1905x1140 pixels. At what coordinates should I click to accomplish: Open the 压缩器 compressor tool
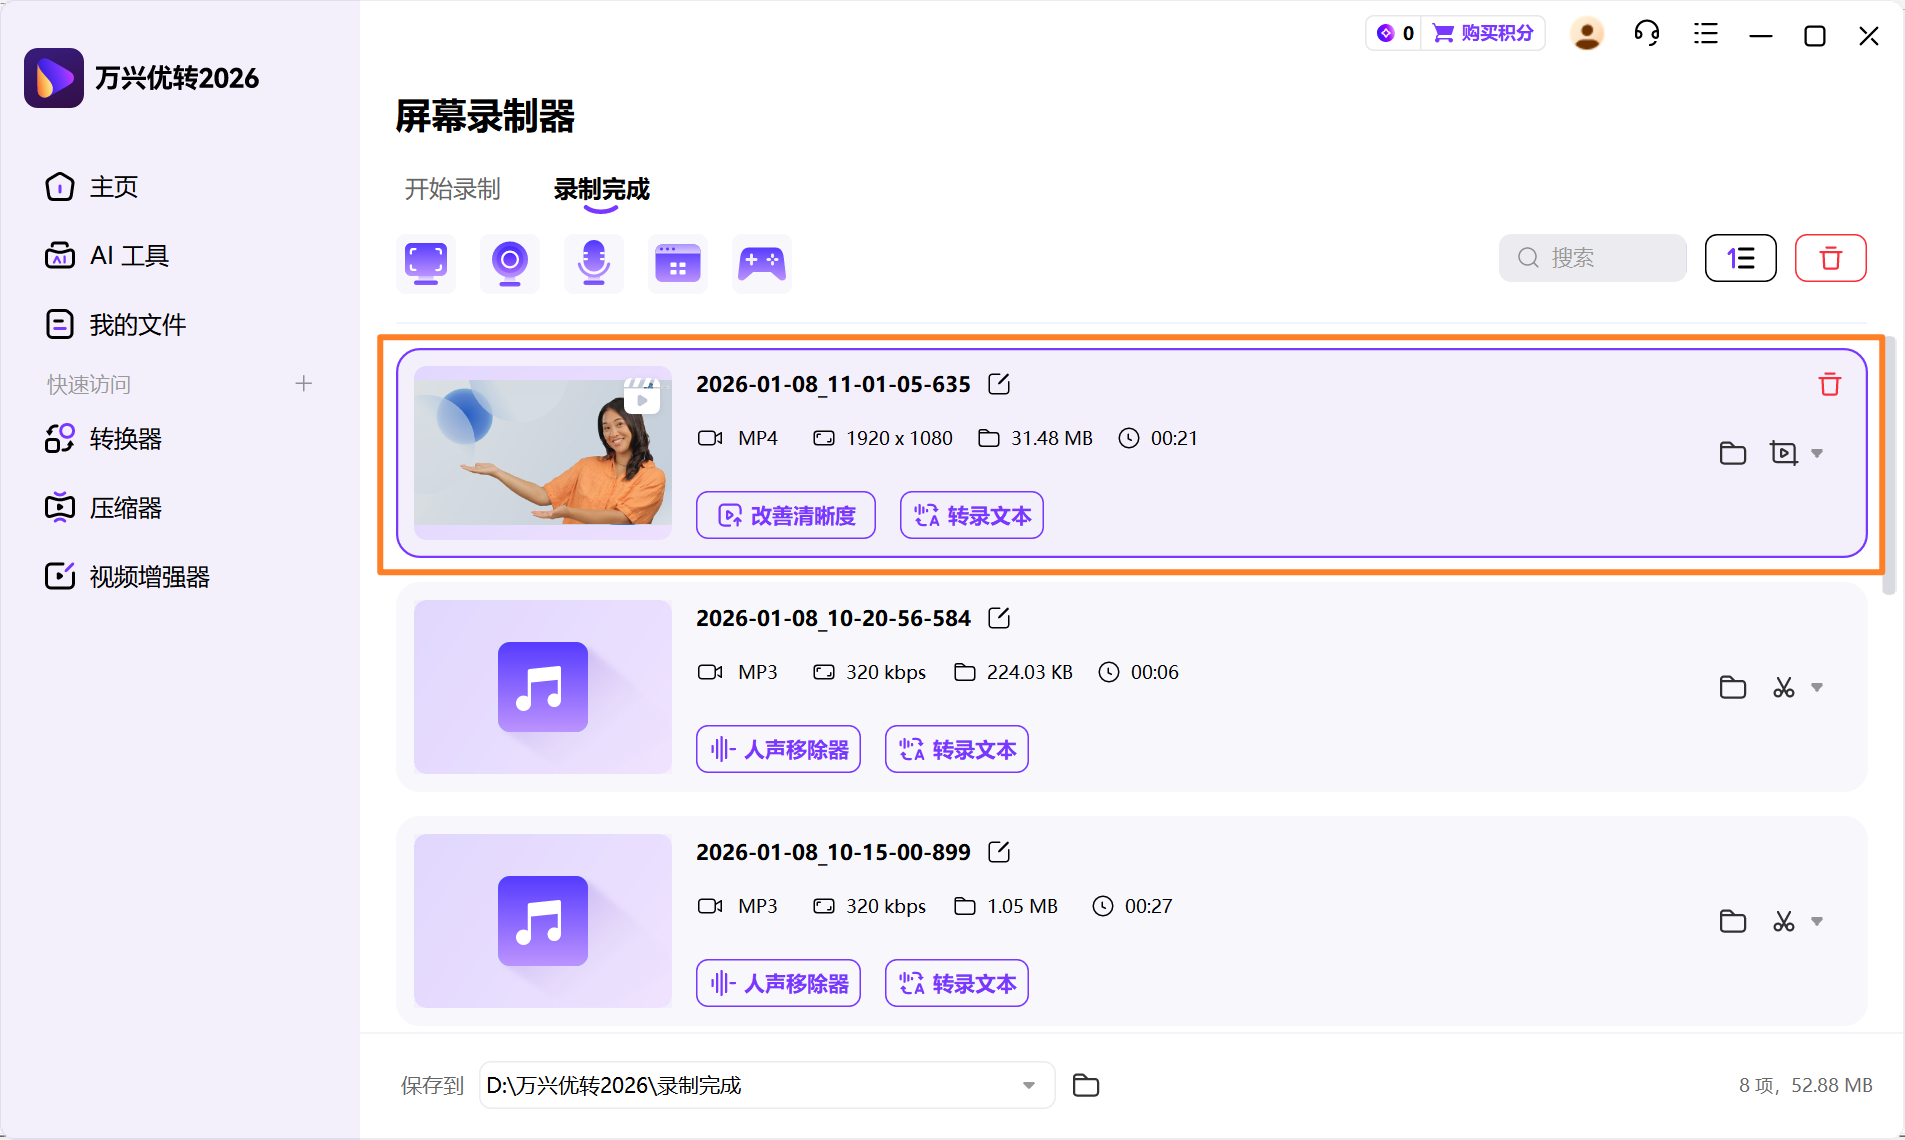(x=125, y=507)
